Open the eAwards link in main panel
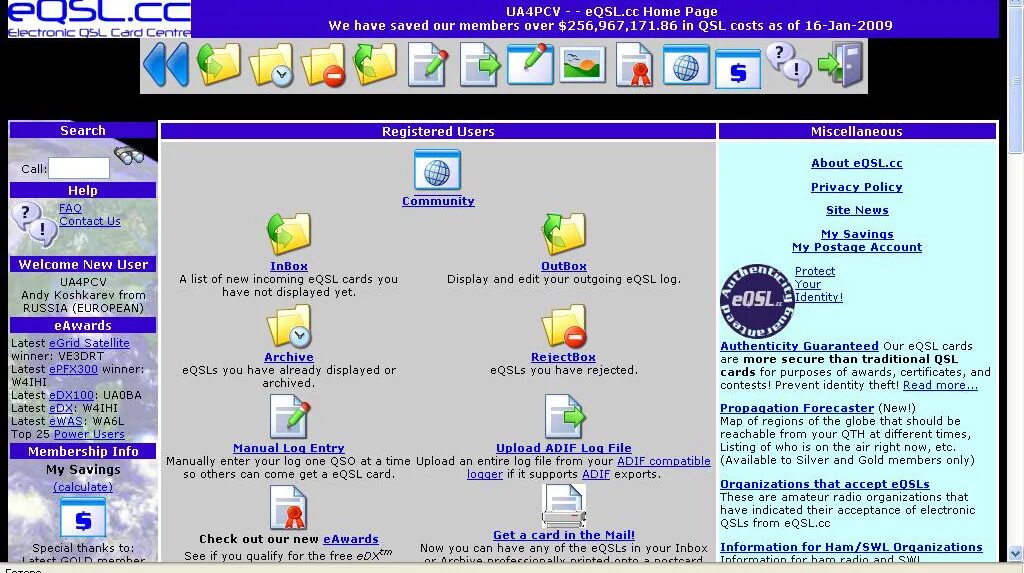1024x573 pixels. tap(351, 539)
